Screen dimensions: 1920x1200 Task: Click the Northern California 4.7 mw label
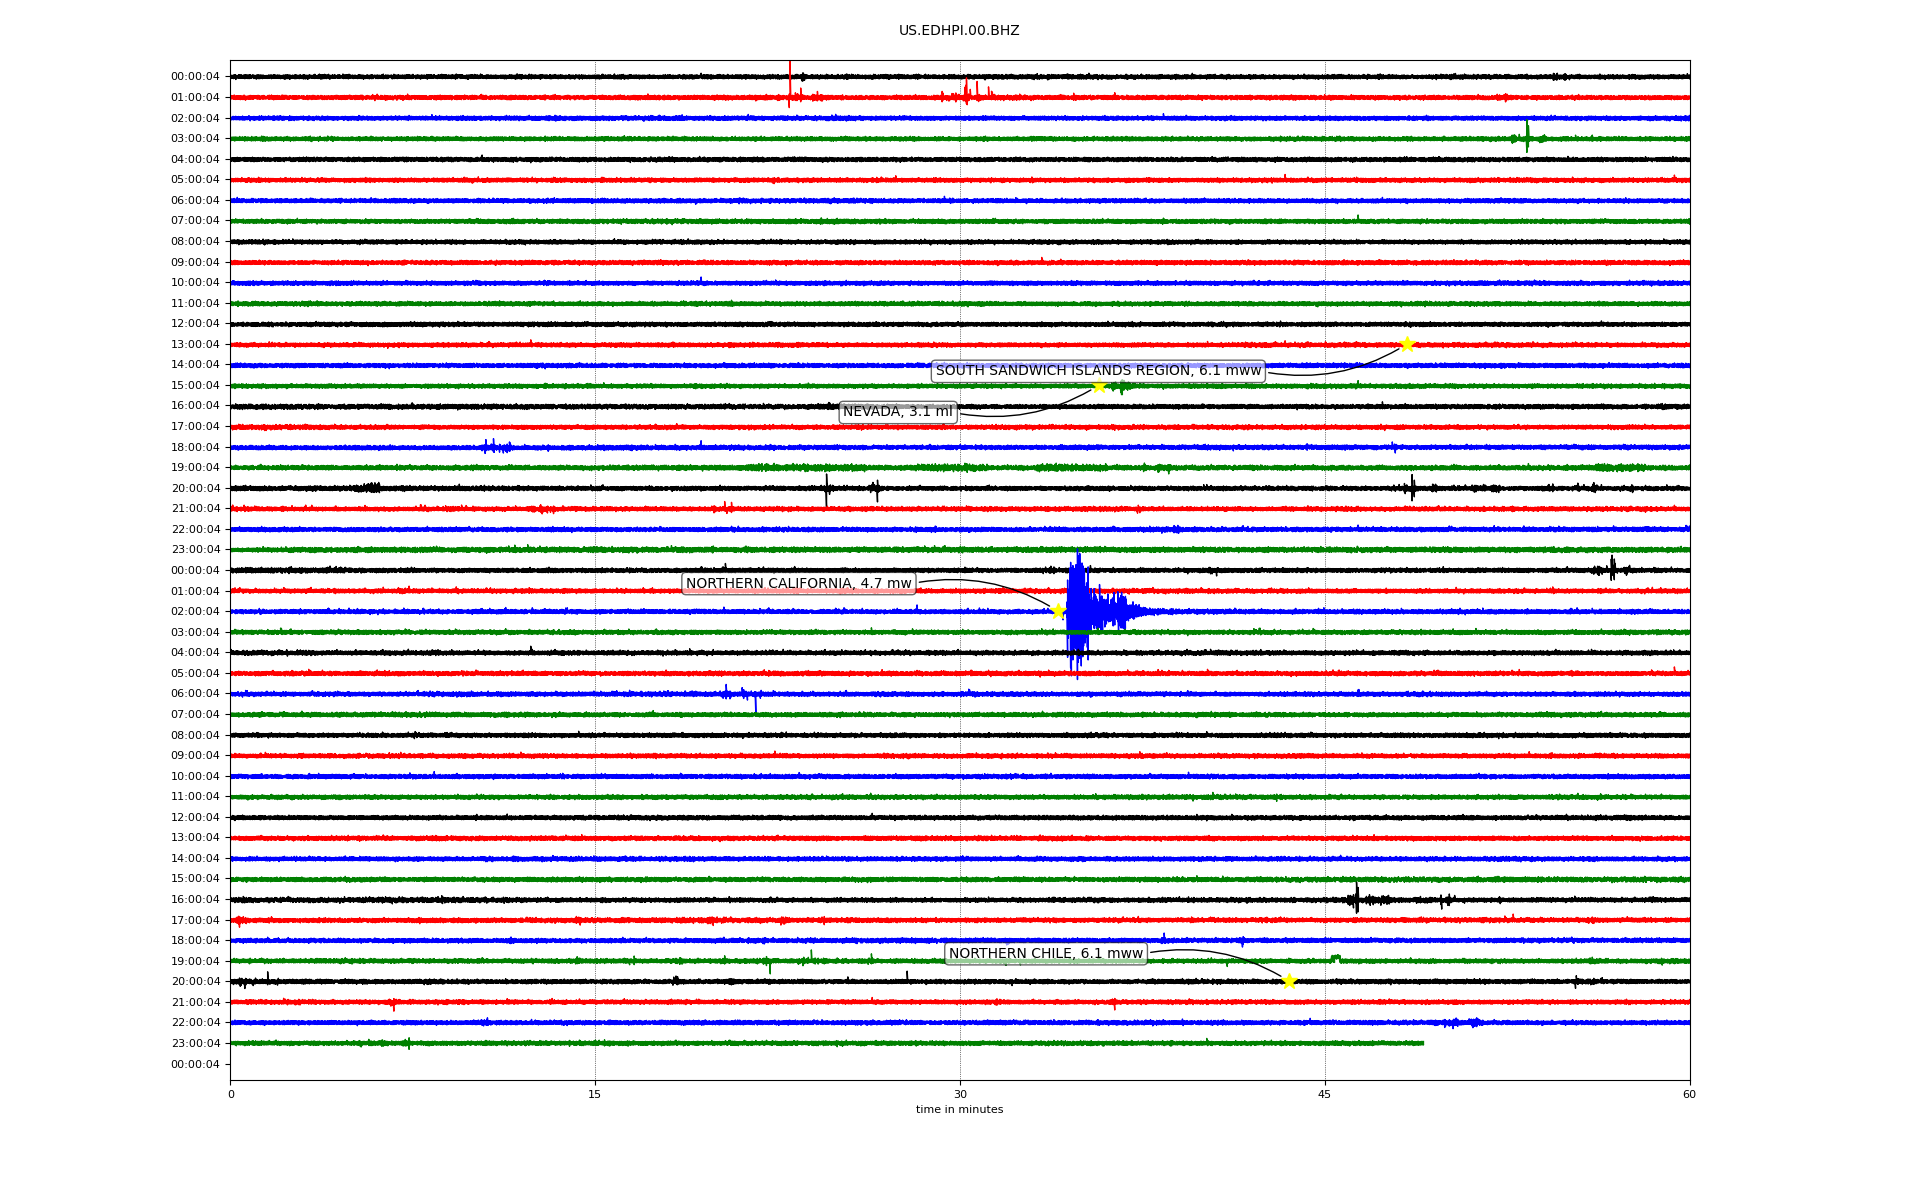pos(799,584)
